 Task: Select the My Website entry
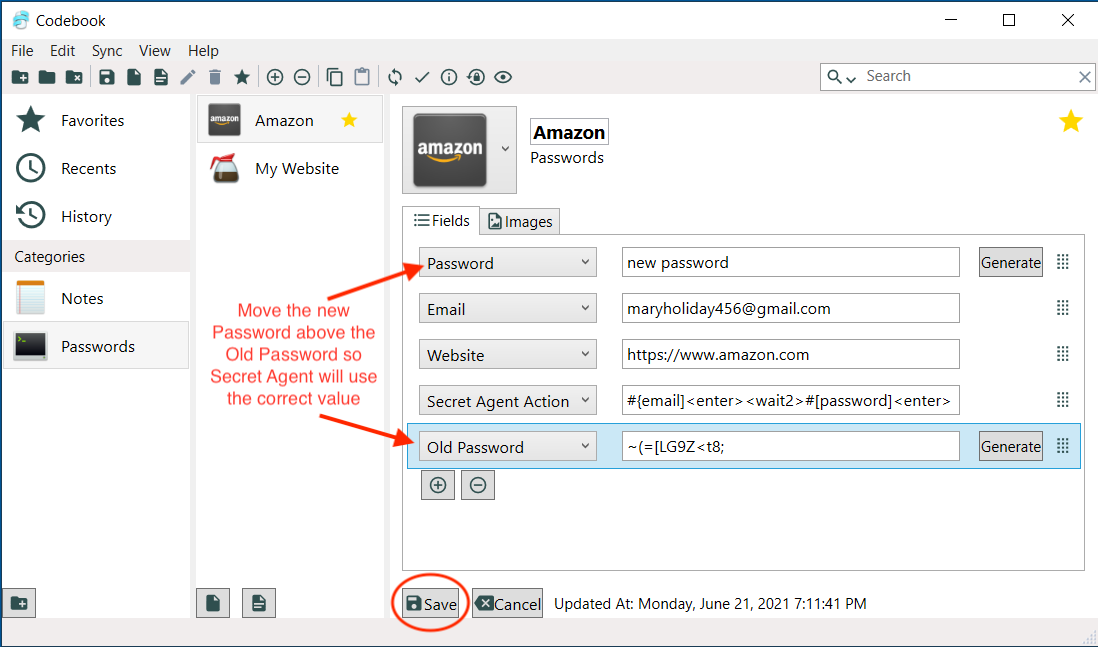point(290,168)
